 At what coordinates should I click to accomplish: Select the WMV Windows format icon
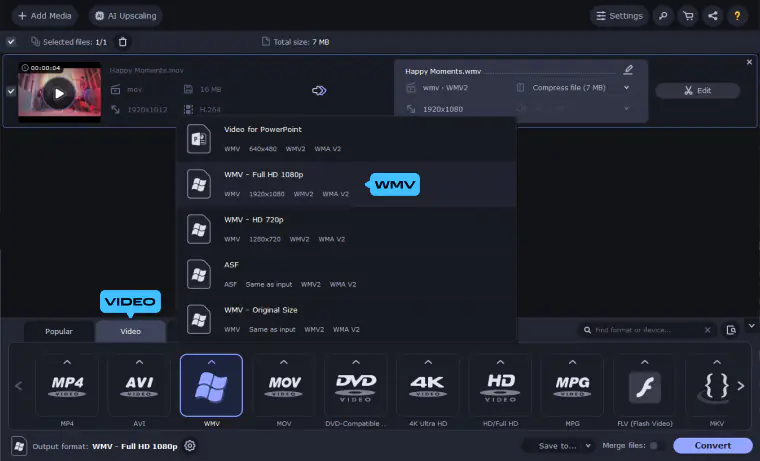tap(211, 385)
